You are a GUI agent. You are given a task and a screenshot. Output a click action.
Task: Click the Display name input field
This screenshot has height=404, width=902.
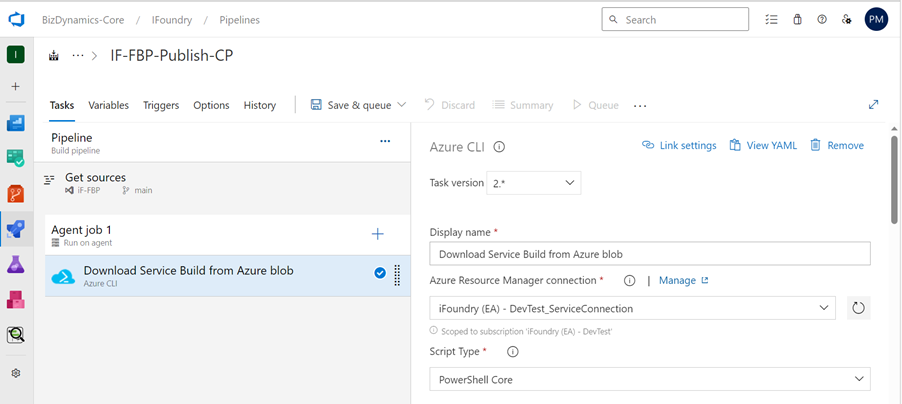(x=650, y=254)
